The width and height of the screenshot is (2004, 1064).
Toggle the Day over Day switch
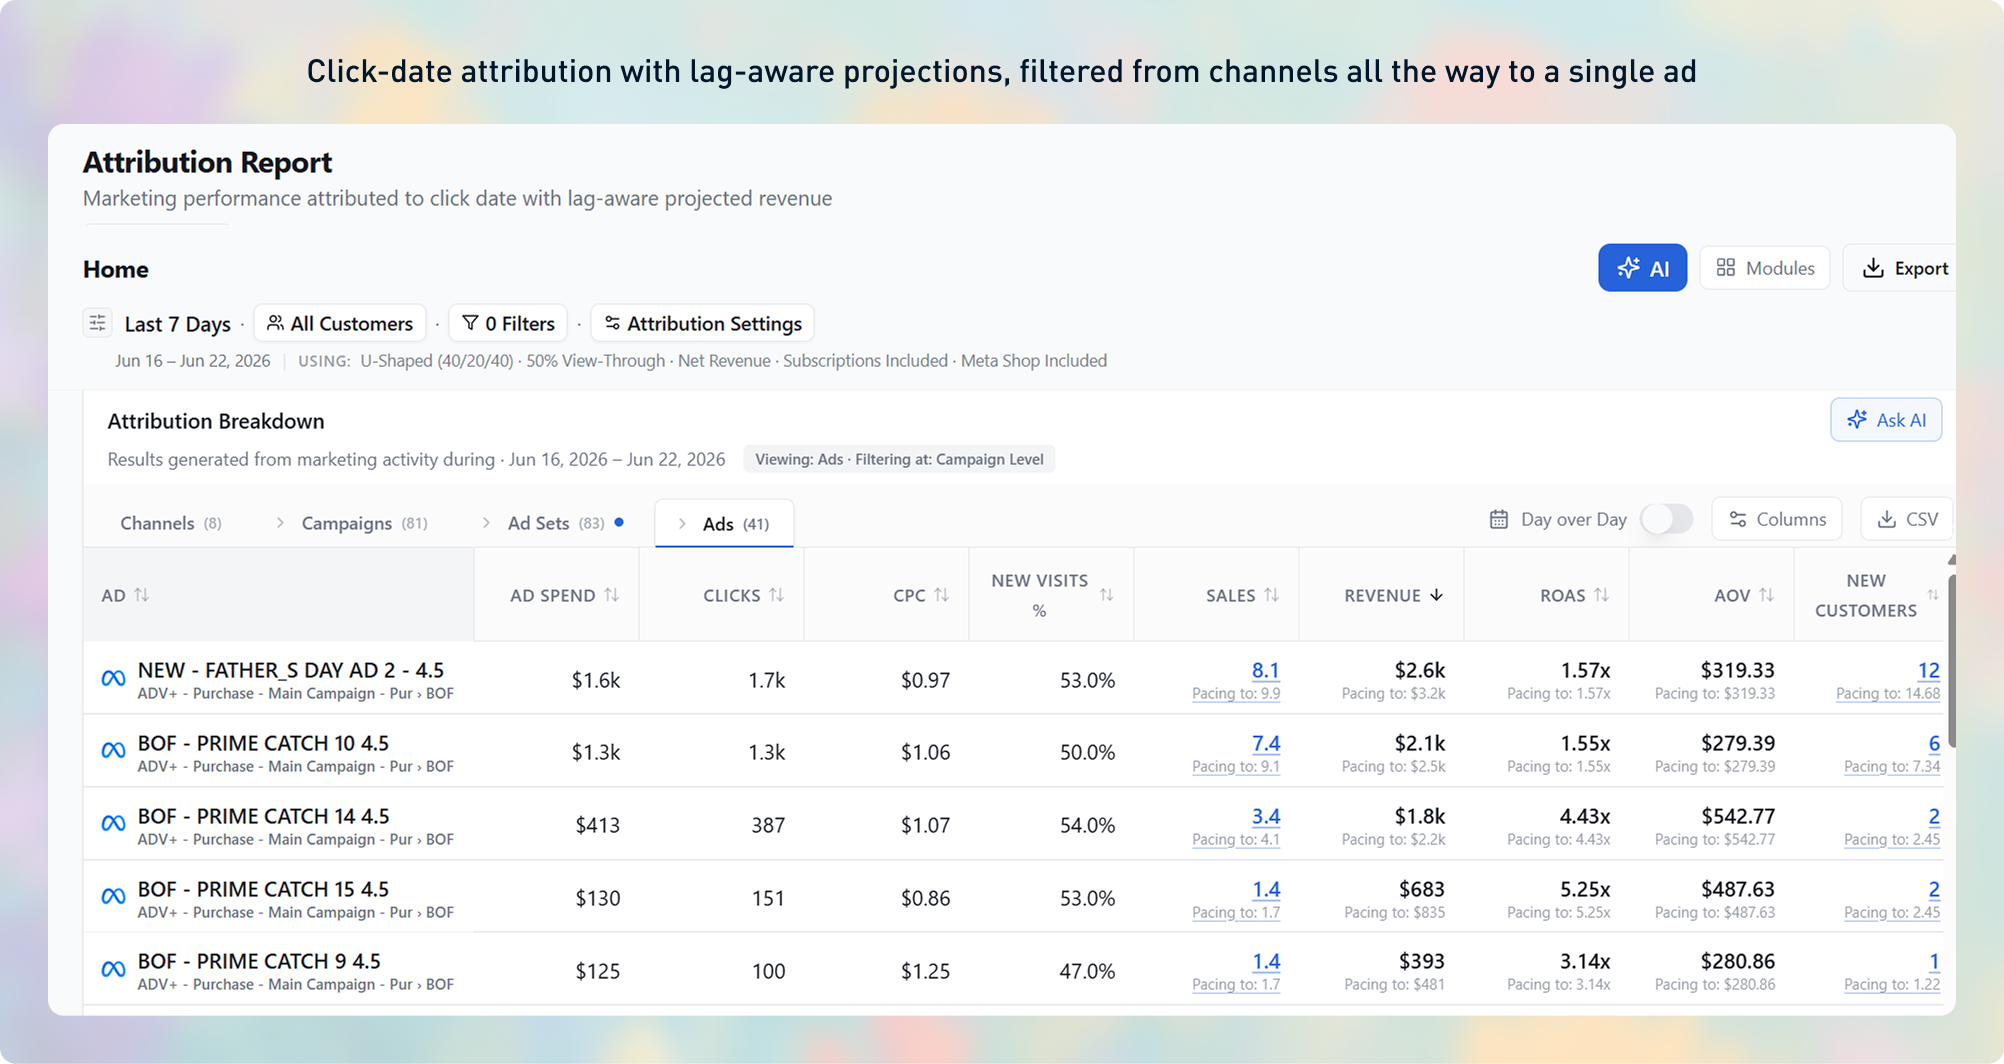tap(1666, 519)
